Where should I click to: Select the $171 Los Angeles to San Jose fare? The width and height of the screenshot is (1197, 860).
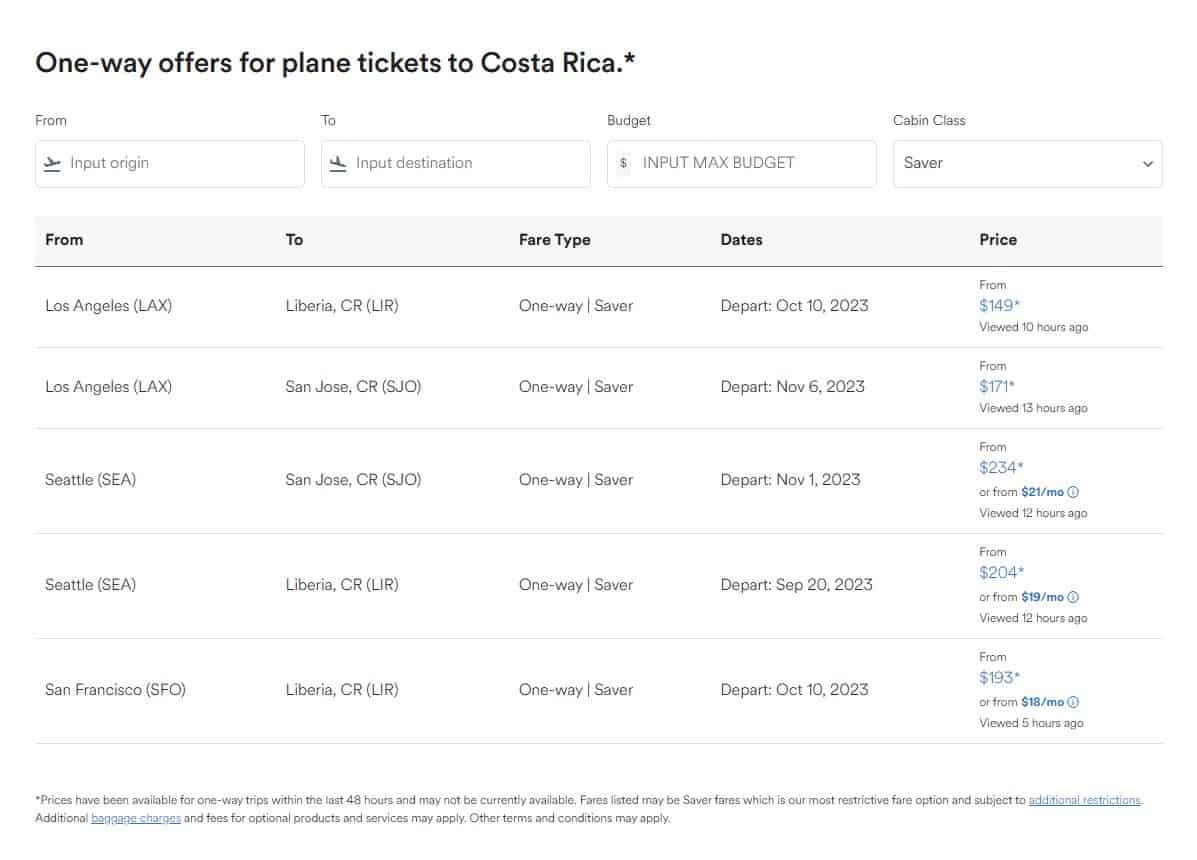coord(997,387)
